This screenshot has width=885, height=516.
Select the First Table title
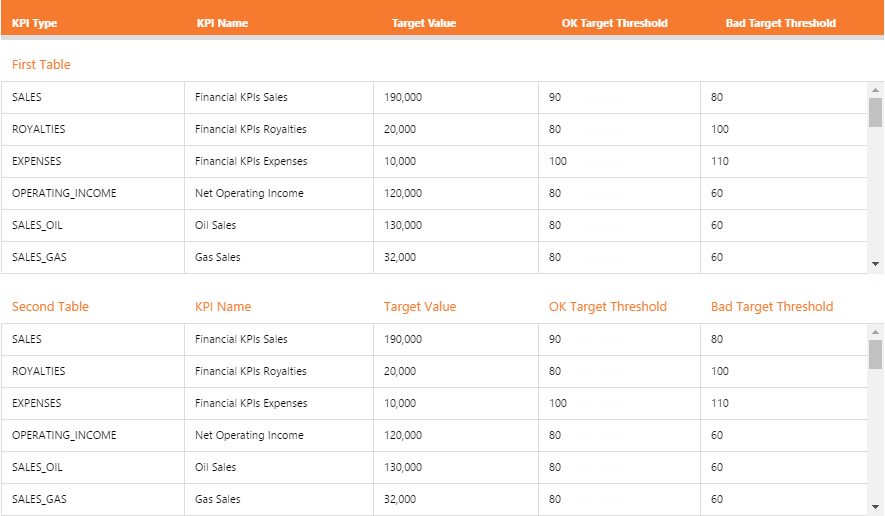(x=41, y=65)
